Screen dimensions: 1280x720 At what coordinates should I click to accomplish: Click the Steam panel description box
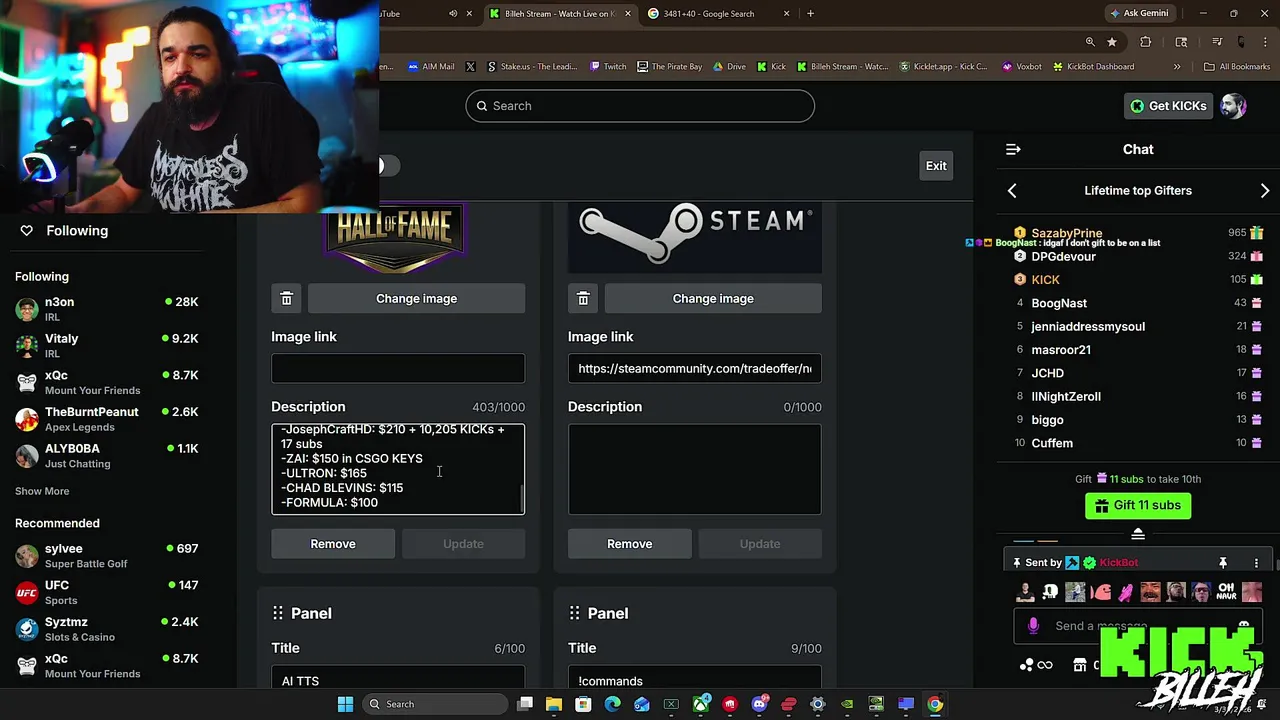[x=695, y=469]
